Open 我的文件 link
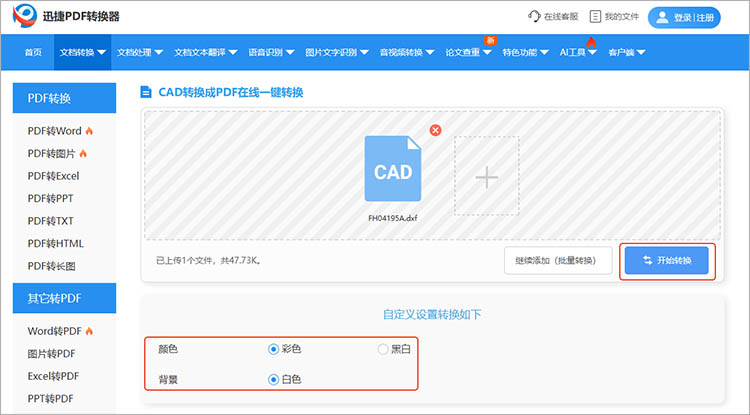Image resolution: width=750 pixels, height=415 pixels. (x=621, y=17)
